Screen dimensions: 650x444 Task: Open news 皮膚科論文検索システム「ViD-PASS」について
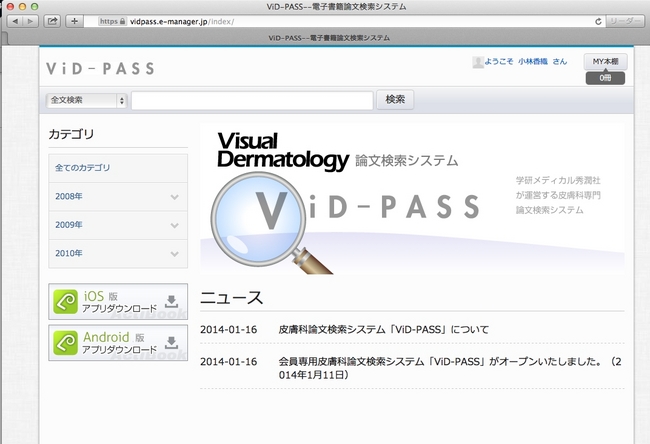[x=383, y=330]
